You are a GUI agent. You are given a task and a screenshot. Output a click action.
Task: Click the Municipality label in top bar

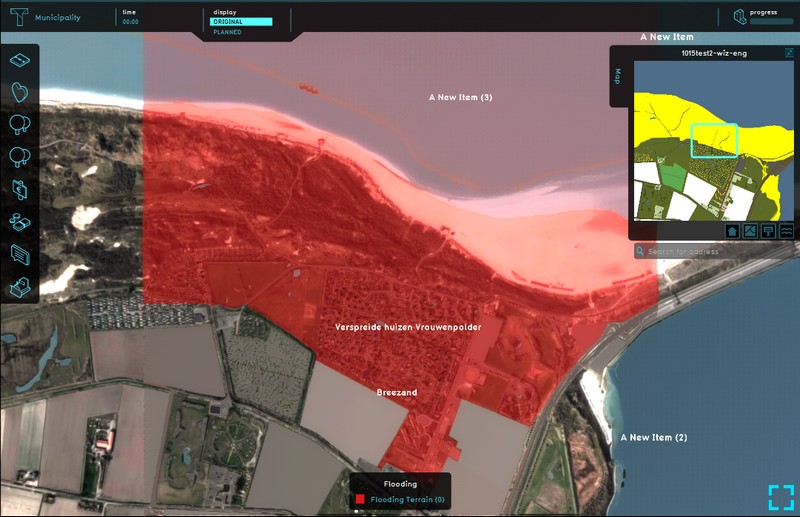(58, 18)
